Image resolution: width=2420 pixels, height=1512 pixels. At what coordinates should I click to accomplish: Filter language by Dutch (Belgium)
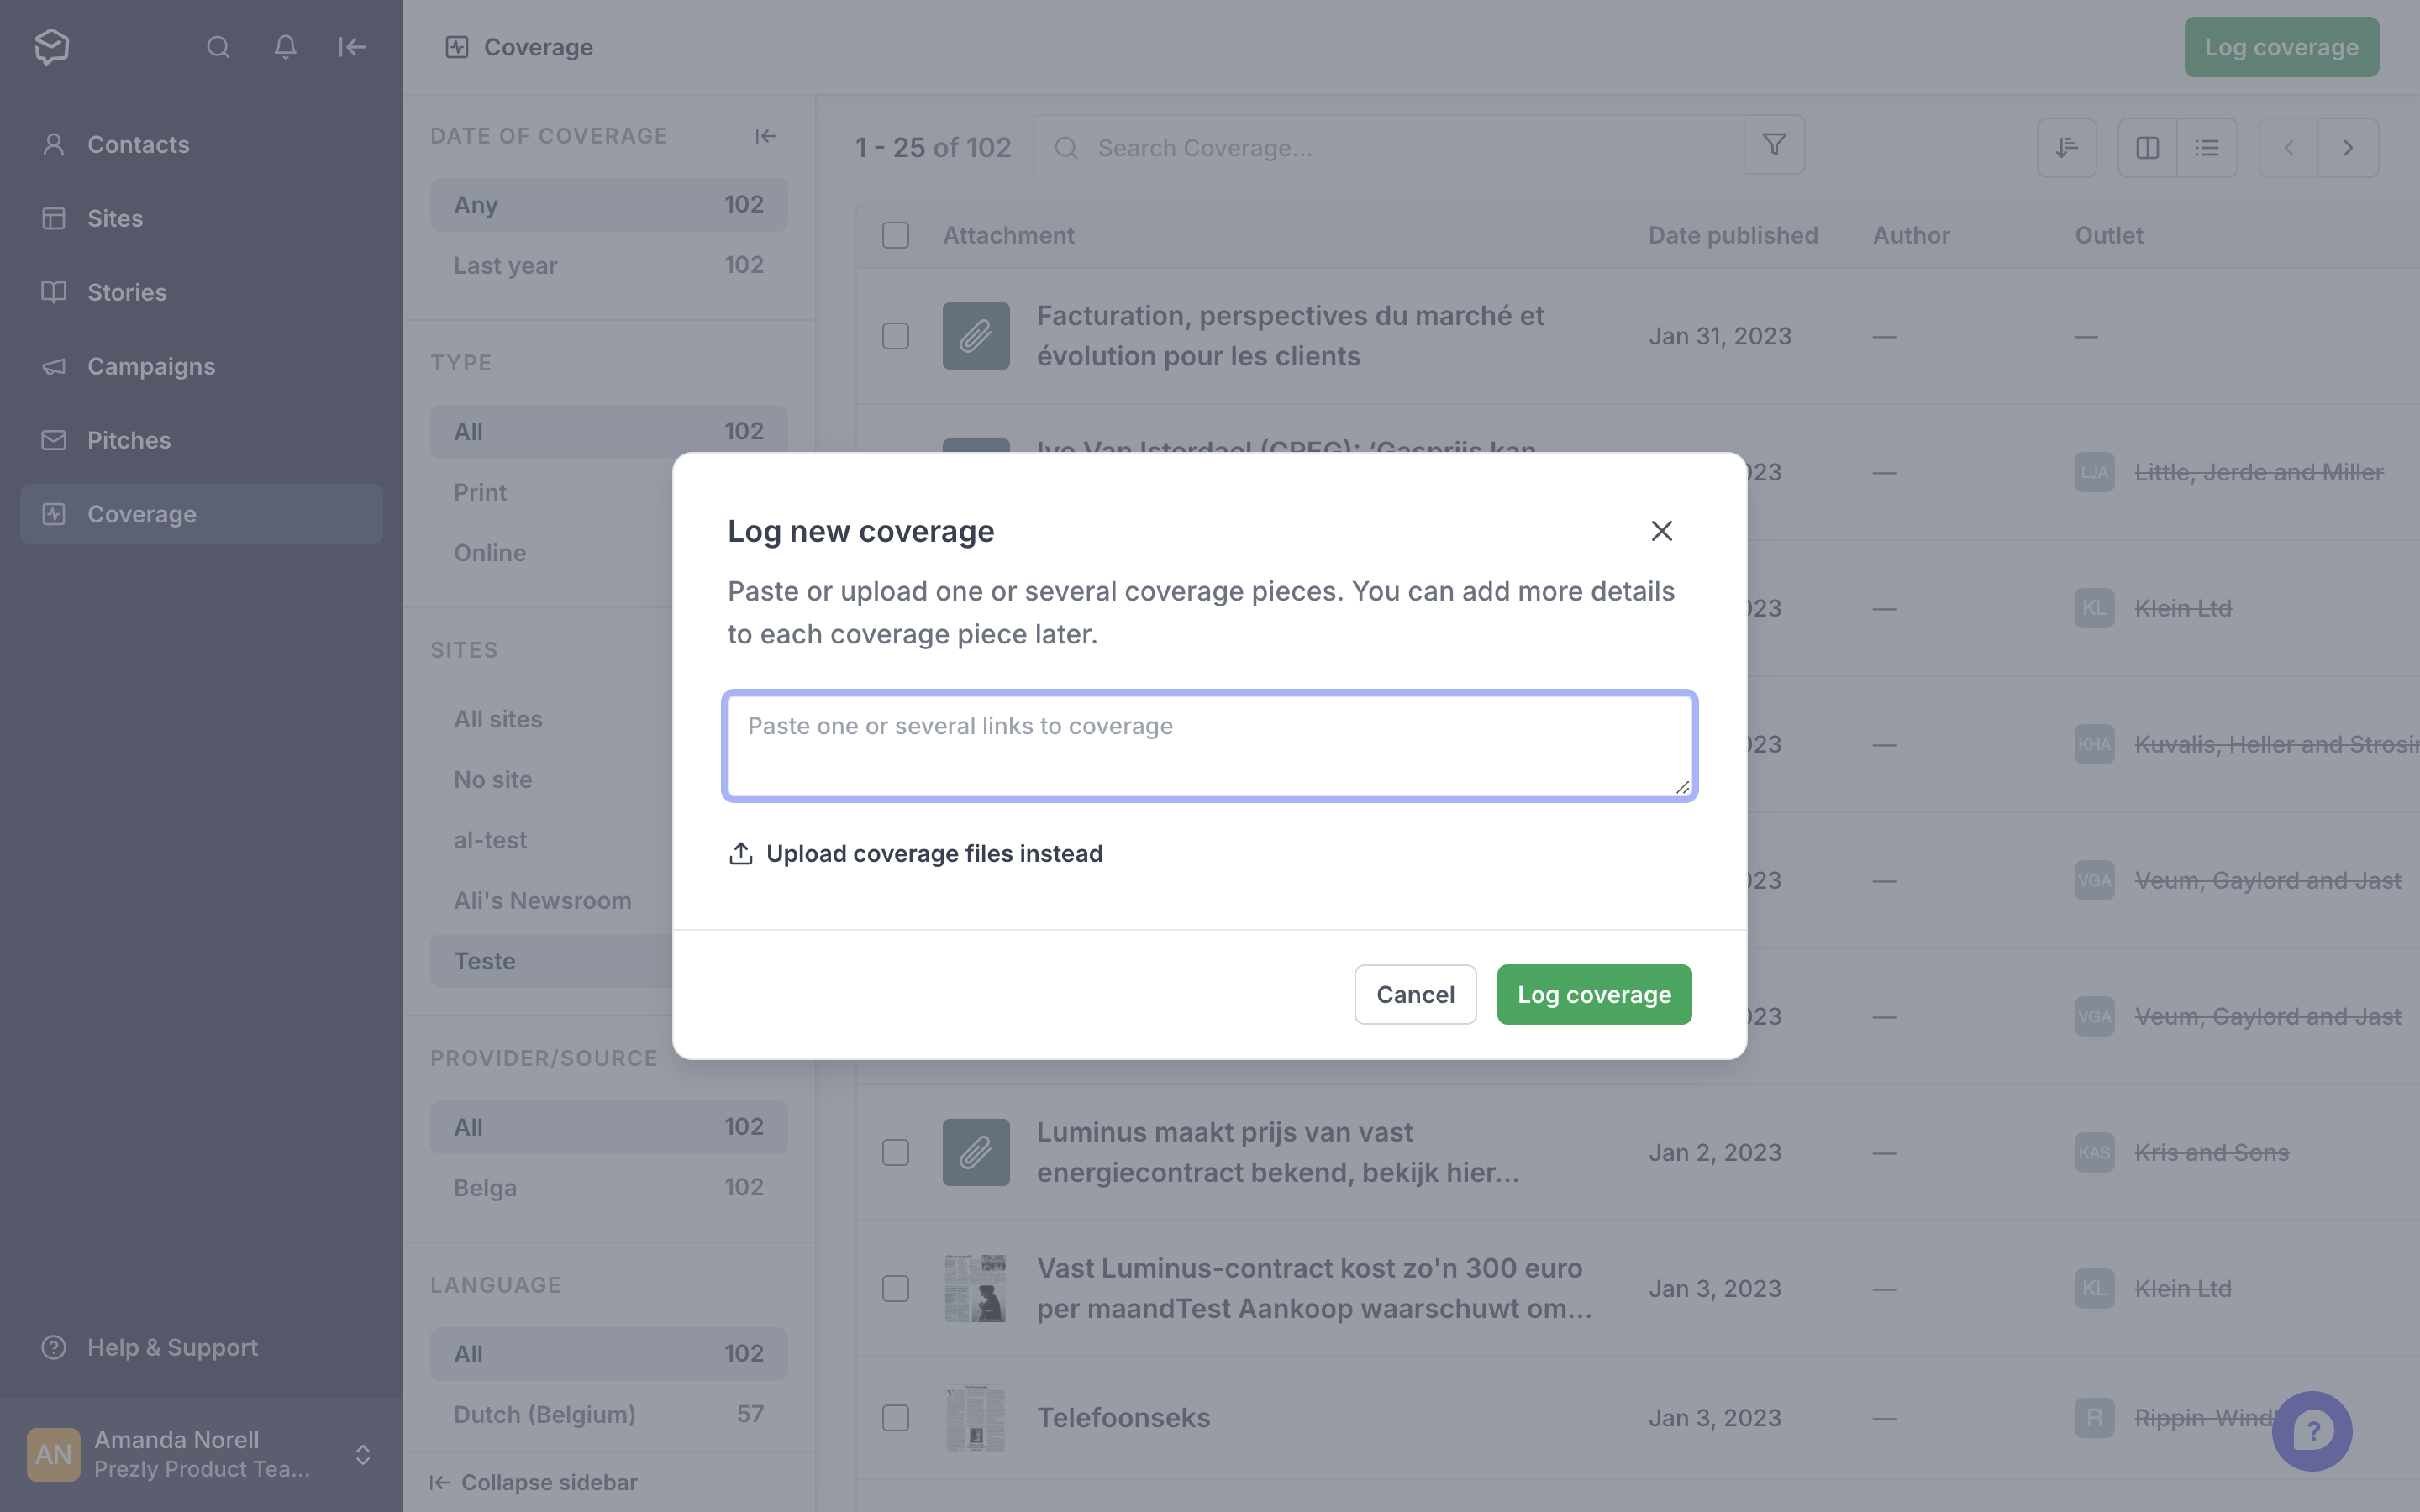609,1414
